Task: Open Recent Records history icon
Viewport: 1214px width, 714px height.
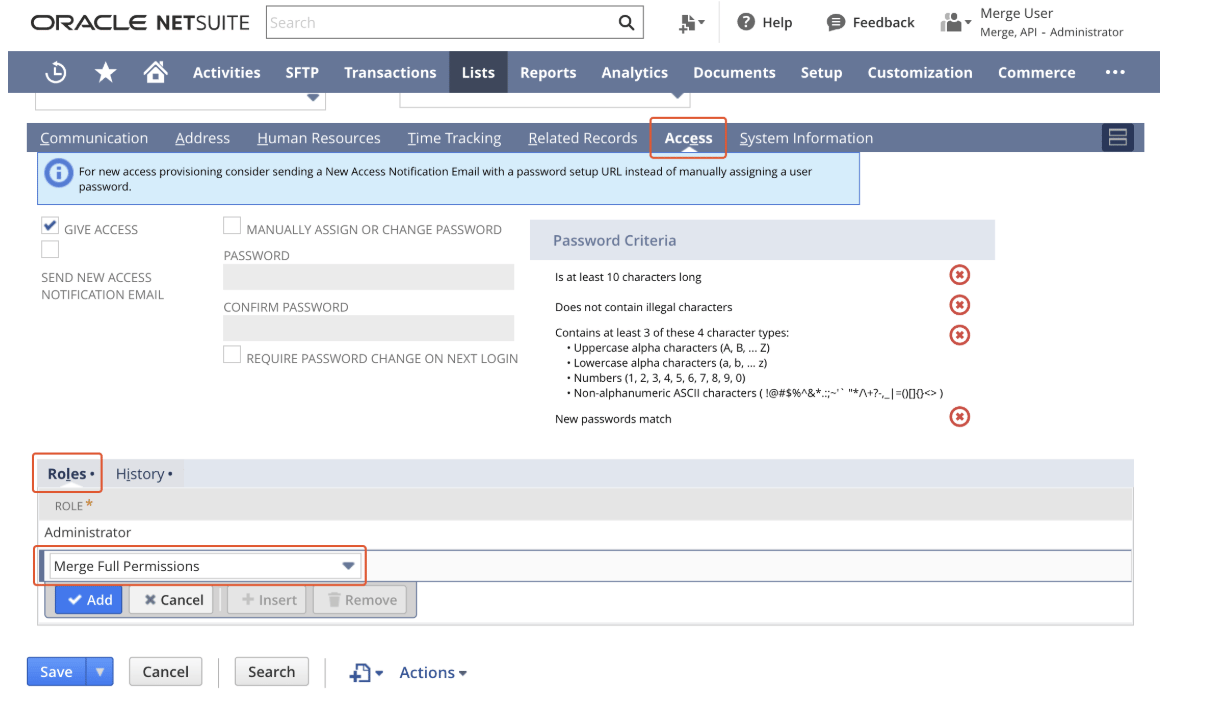Action: pyautogui.click(x=56, y=72)
